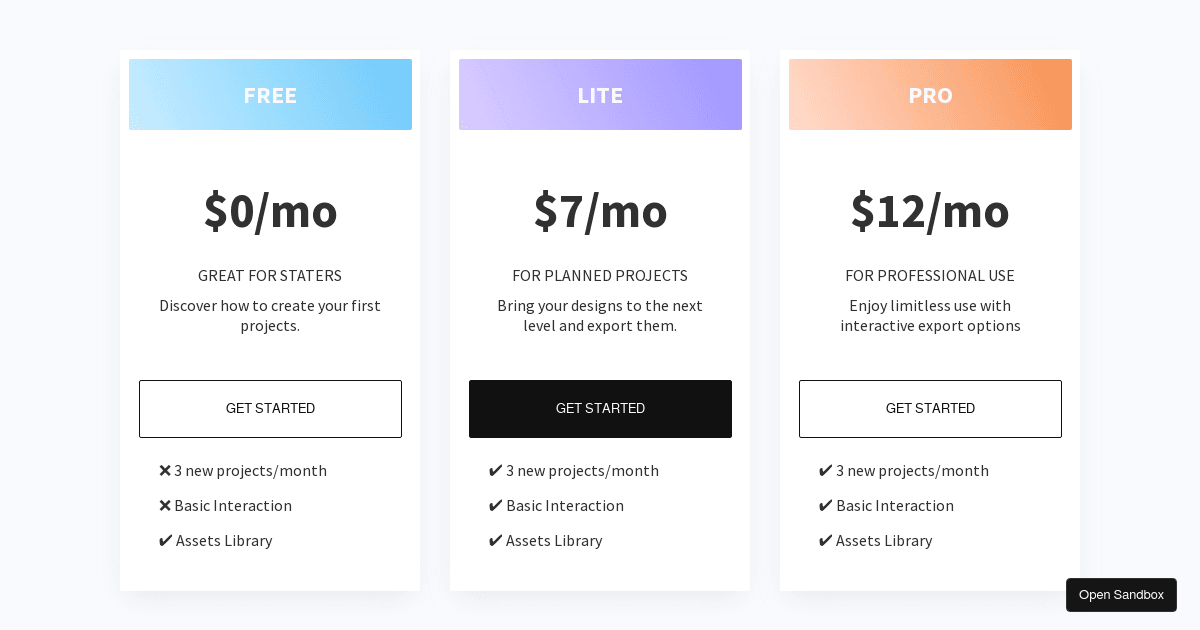Open Sandbox via the bottom-right button

click(x=1121, y=594)
